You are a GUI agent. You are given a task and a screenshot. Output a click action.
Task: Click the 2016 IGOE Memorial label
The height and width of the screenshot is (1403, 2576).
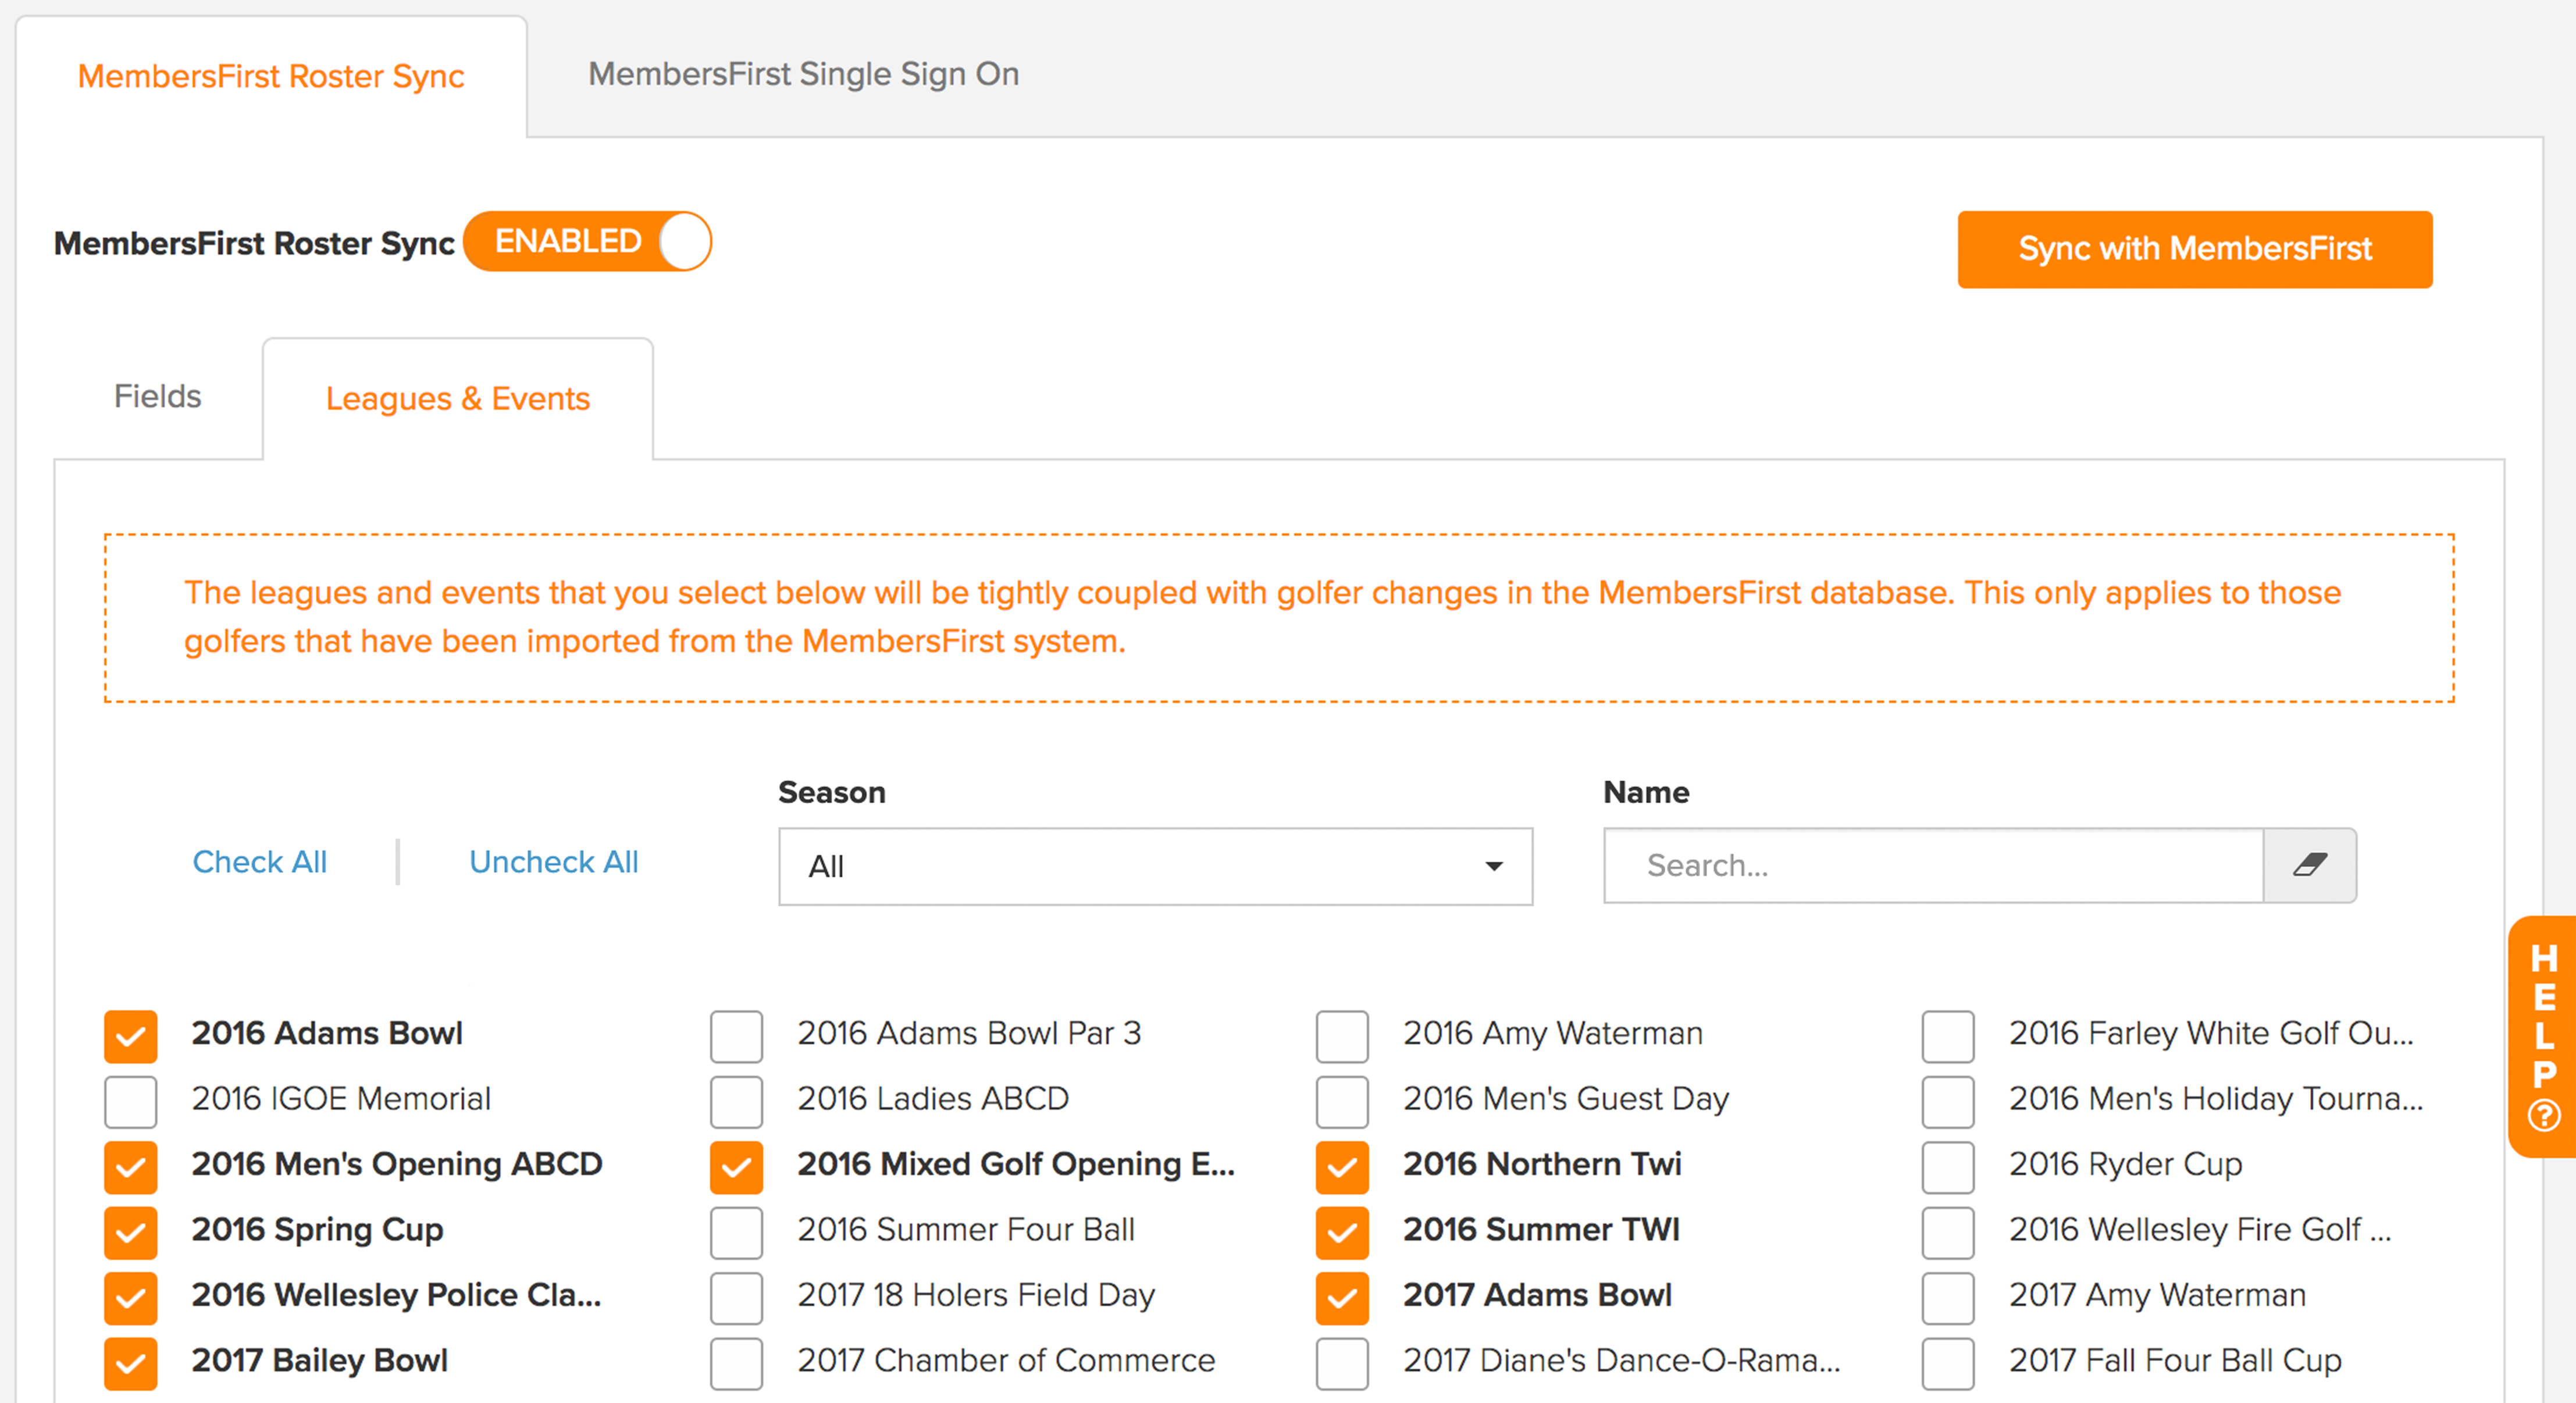pyautogui.click(x=341, y=1098)
